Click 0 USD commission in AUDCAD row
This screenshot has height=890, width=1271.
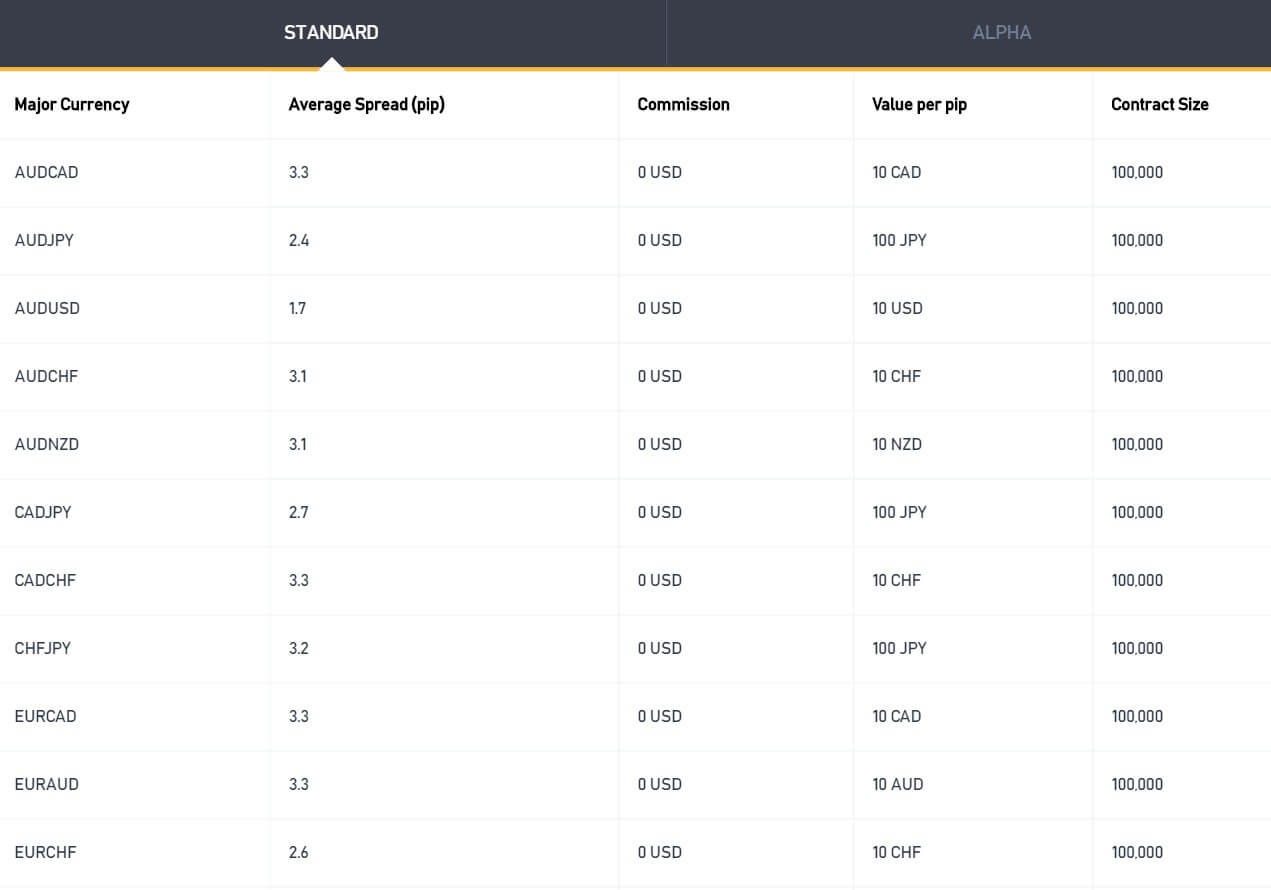[x=659, y=172]
